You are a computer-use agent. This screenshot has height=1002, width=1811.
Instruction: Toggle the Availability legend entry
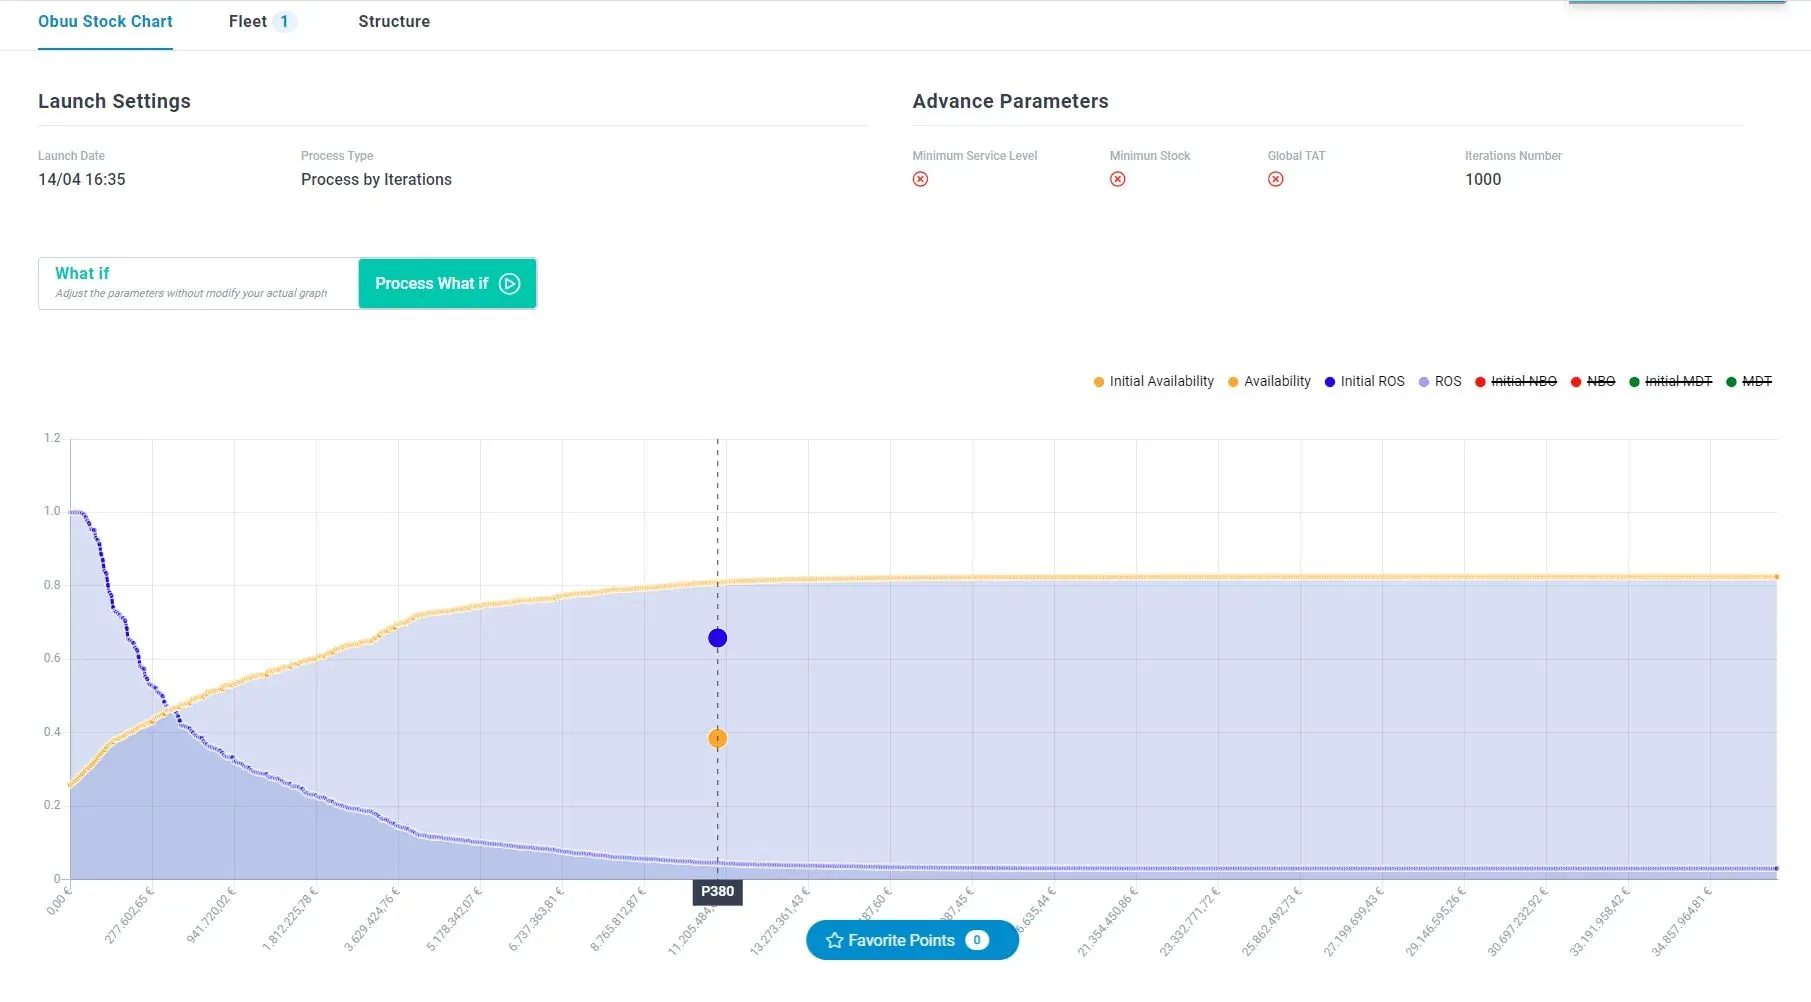1269,381
